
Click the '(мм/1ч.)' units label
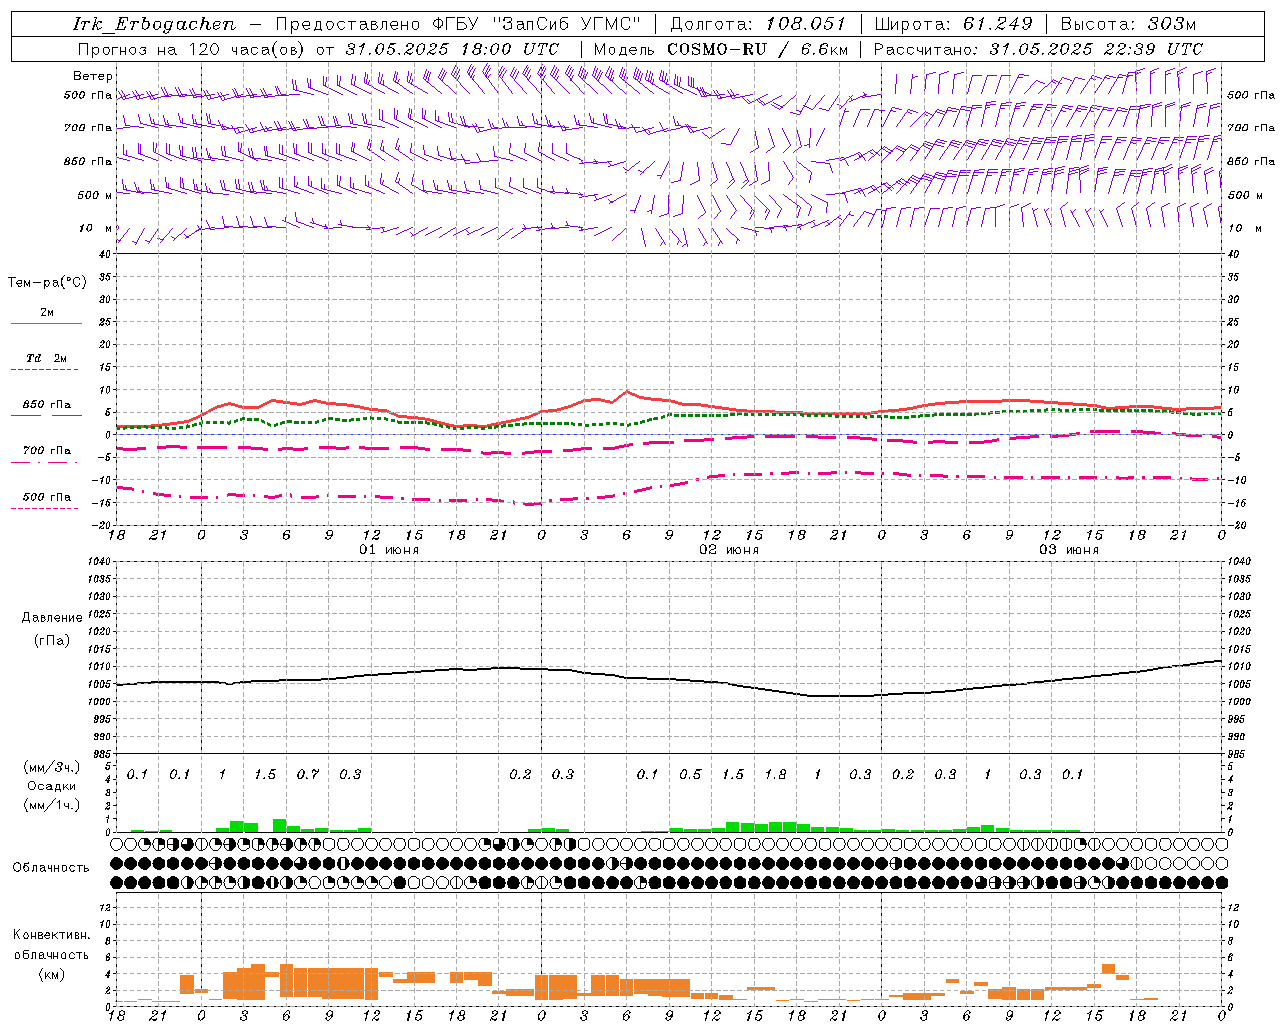[52, 805]
